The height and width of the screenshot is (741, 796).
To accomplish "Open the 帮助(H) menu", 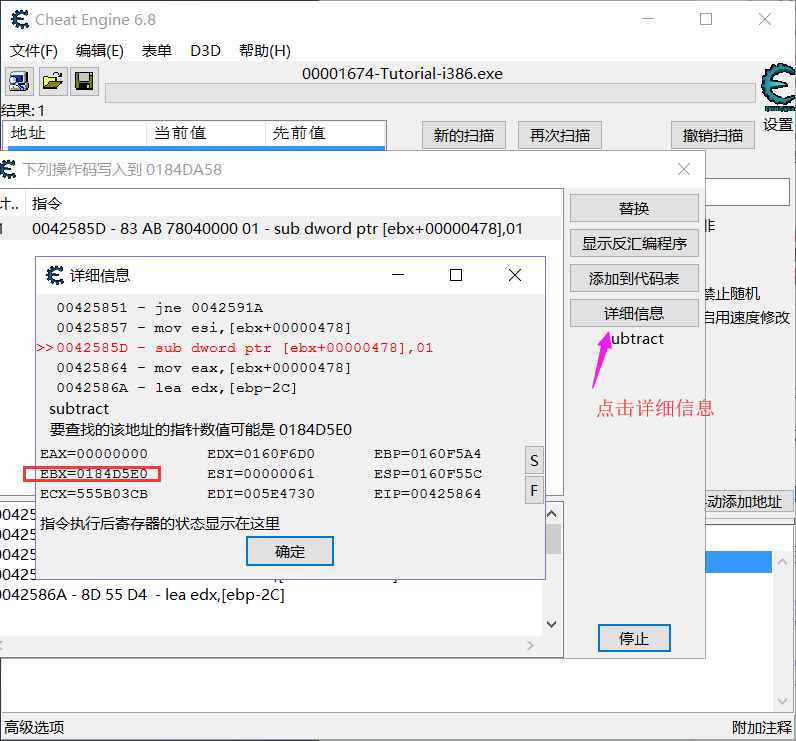I will coord(265,51).
